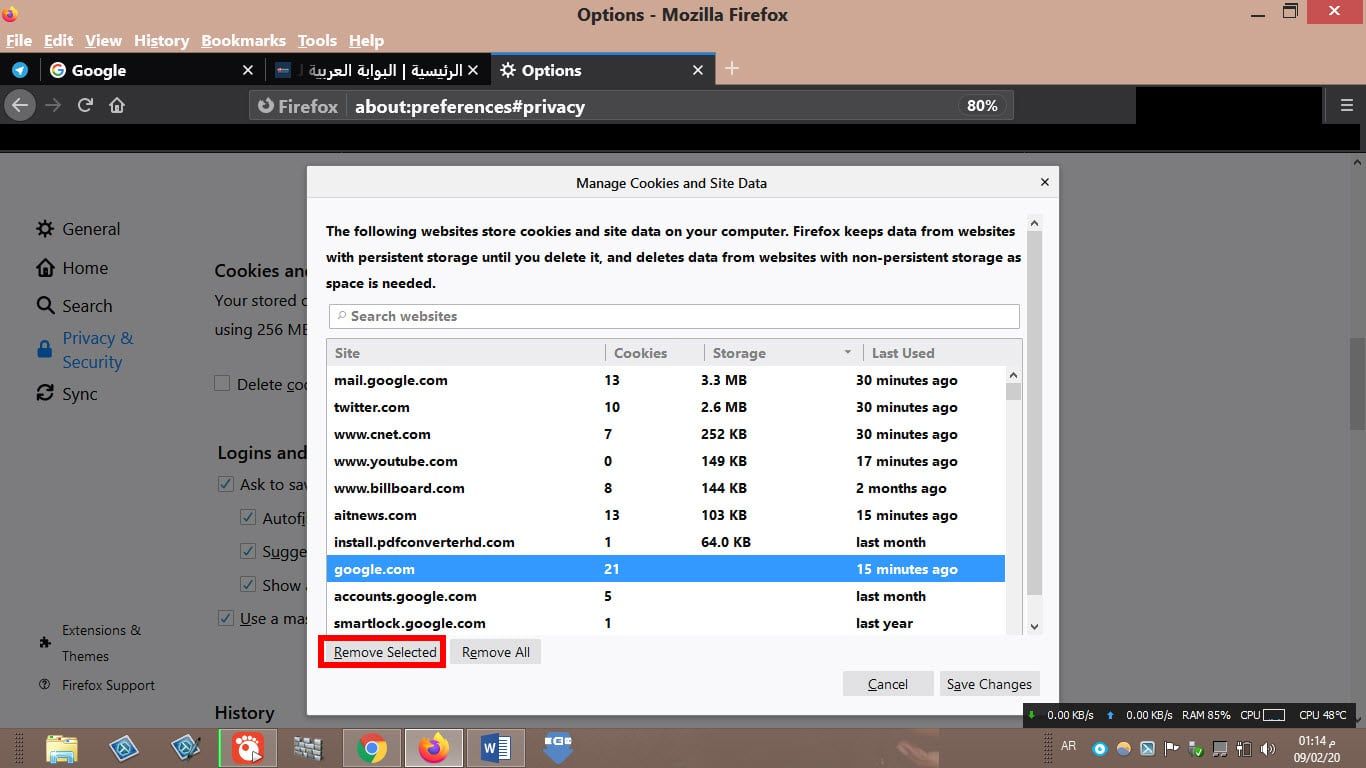The width and height of the screenshot is (1366, 768).
Task: Open Firefox Support link
Action: tap(96, 685)
